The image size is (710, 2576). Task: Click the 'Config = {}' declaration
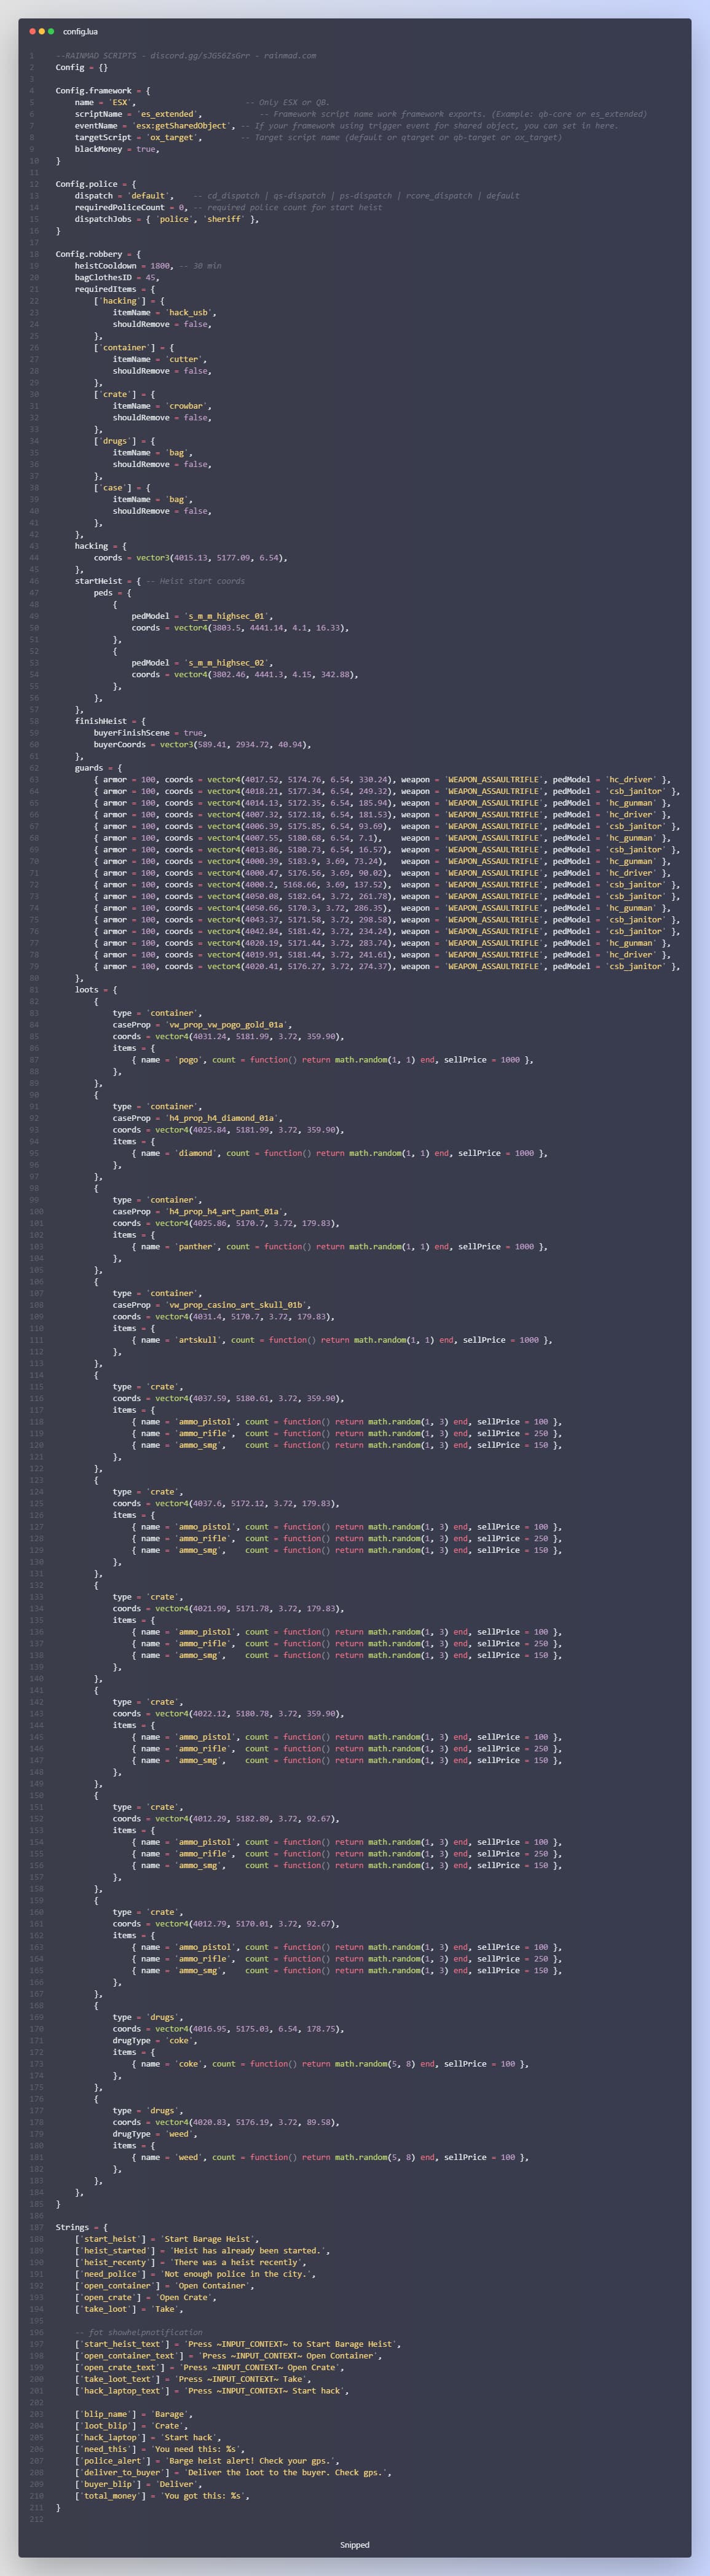pos(81,67)
